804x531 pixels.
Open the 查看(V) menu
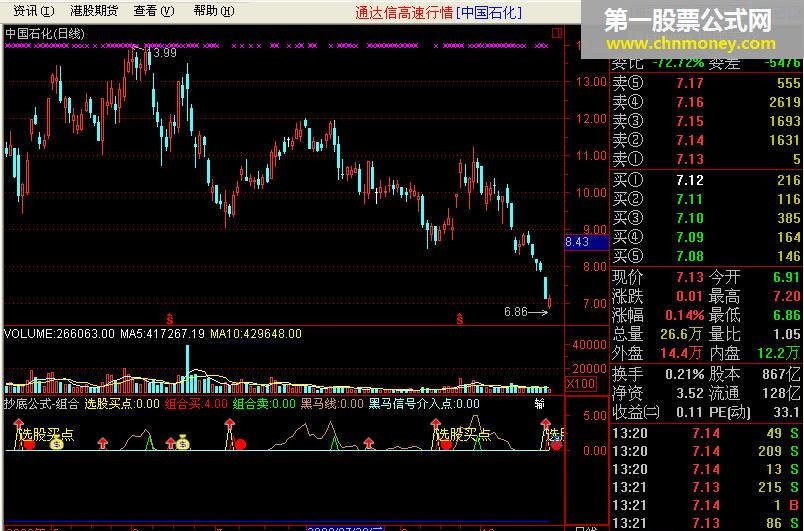click(154, 11)
